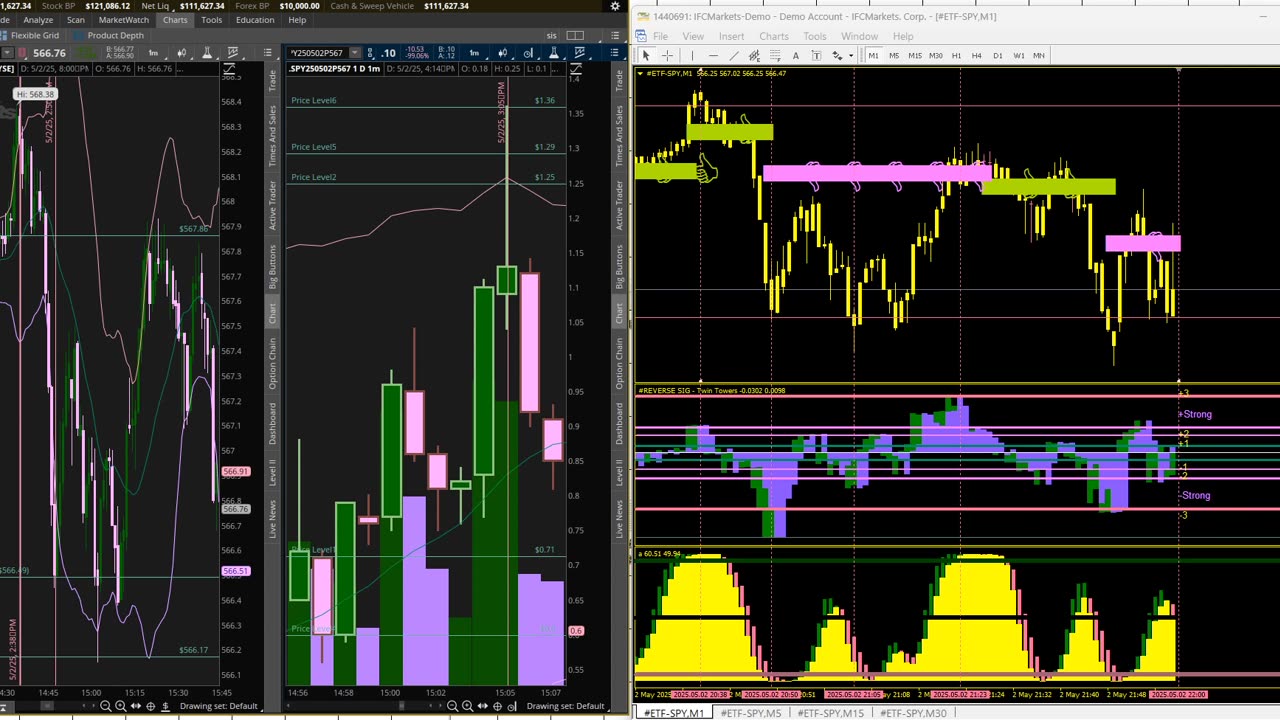Image resolution: width=1280 pixels, height=720 pixels.
Task: Switch to M15 timeframe button
Action: [915, 55]
